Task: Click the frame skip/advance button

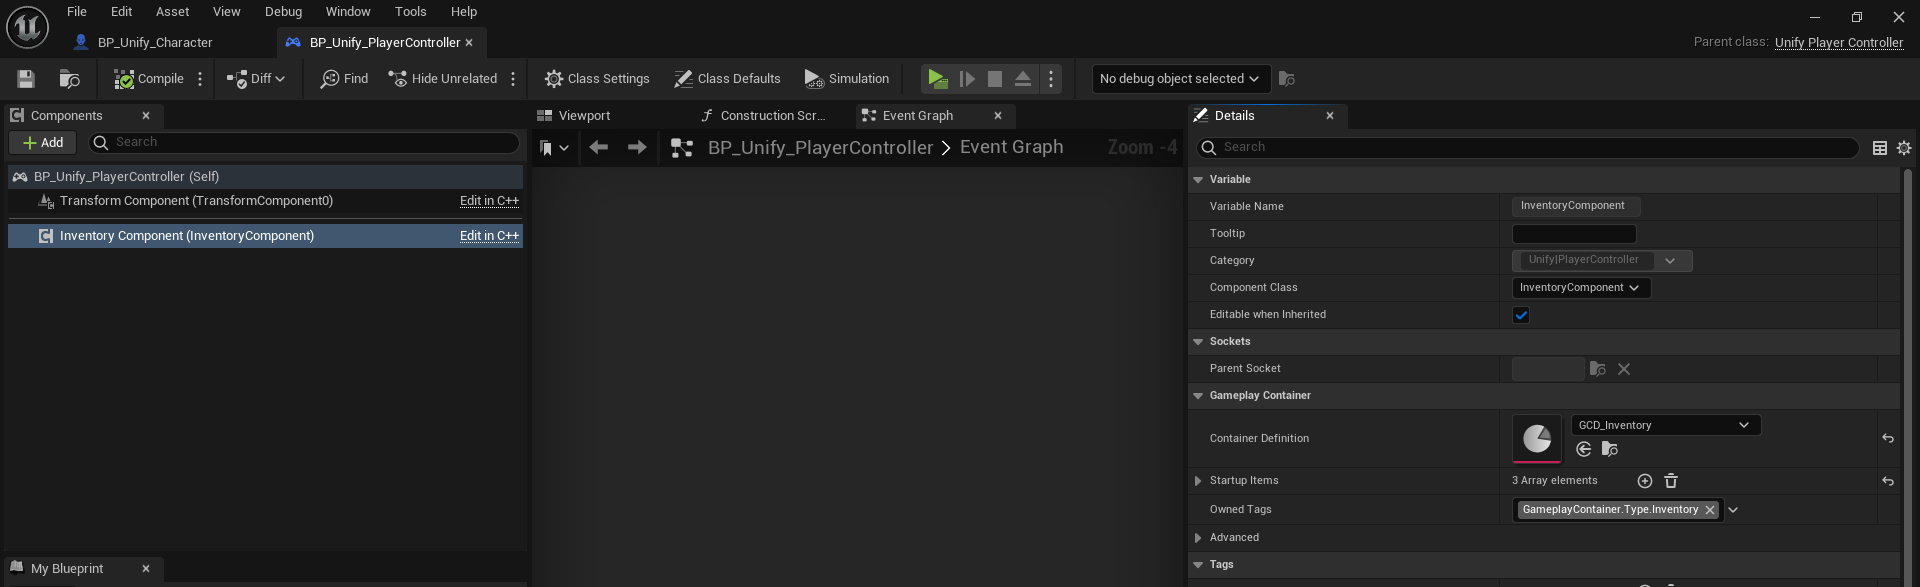Action: tap(967, 79)
